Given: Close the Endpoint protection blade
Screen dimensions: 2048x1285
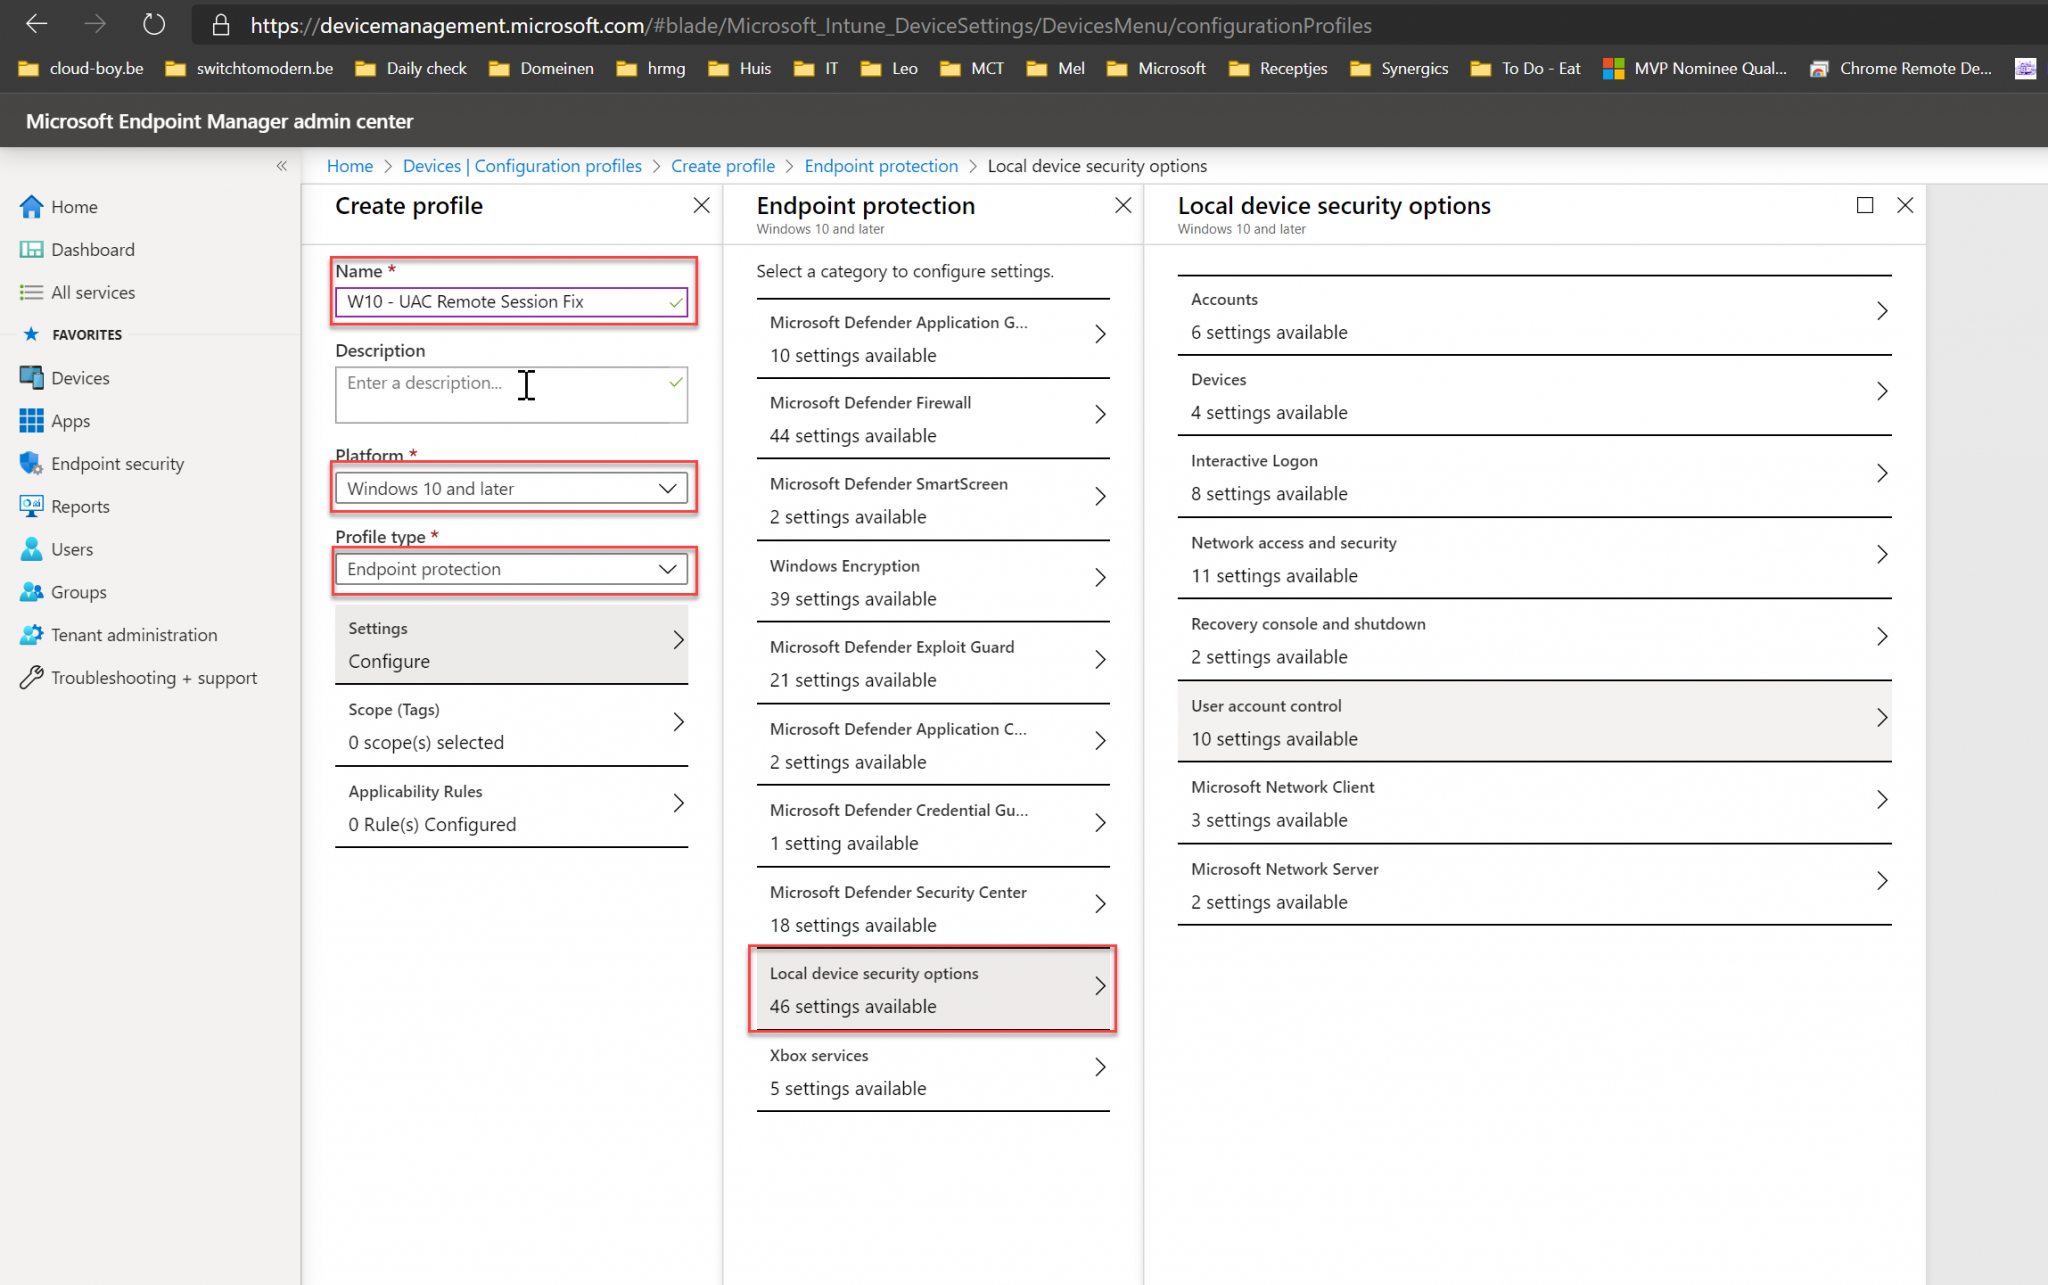Looking at the screenshot, I should [x=1123, y=205].
